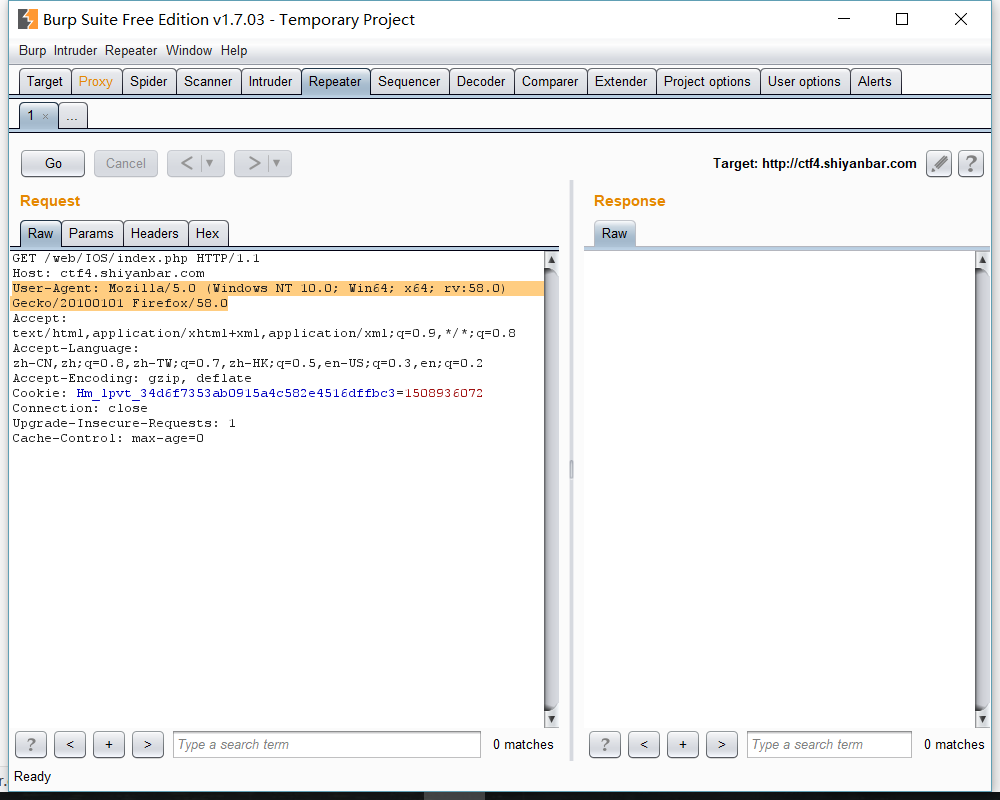
Task: Open the Decoder tab
Action: click(481, 82)
